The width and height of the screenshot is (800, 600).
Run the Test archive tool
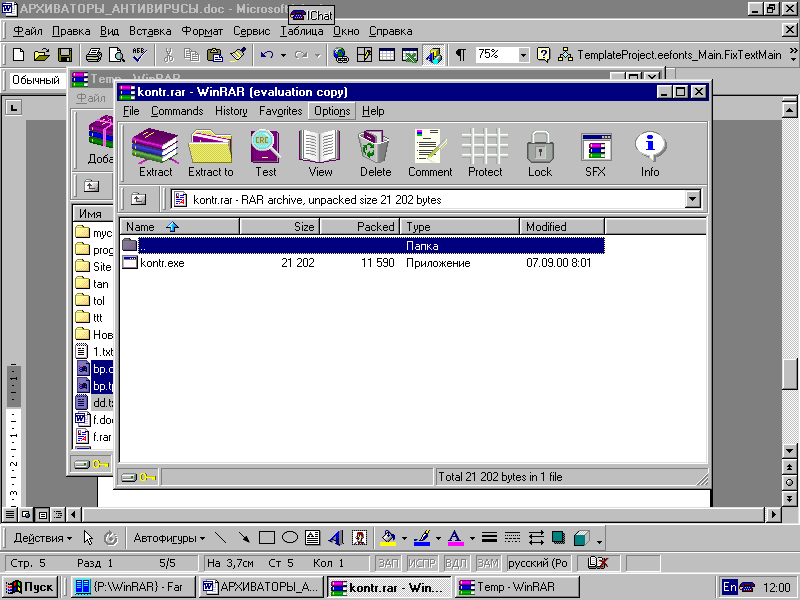265,153
